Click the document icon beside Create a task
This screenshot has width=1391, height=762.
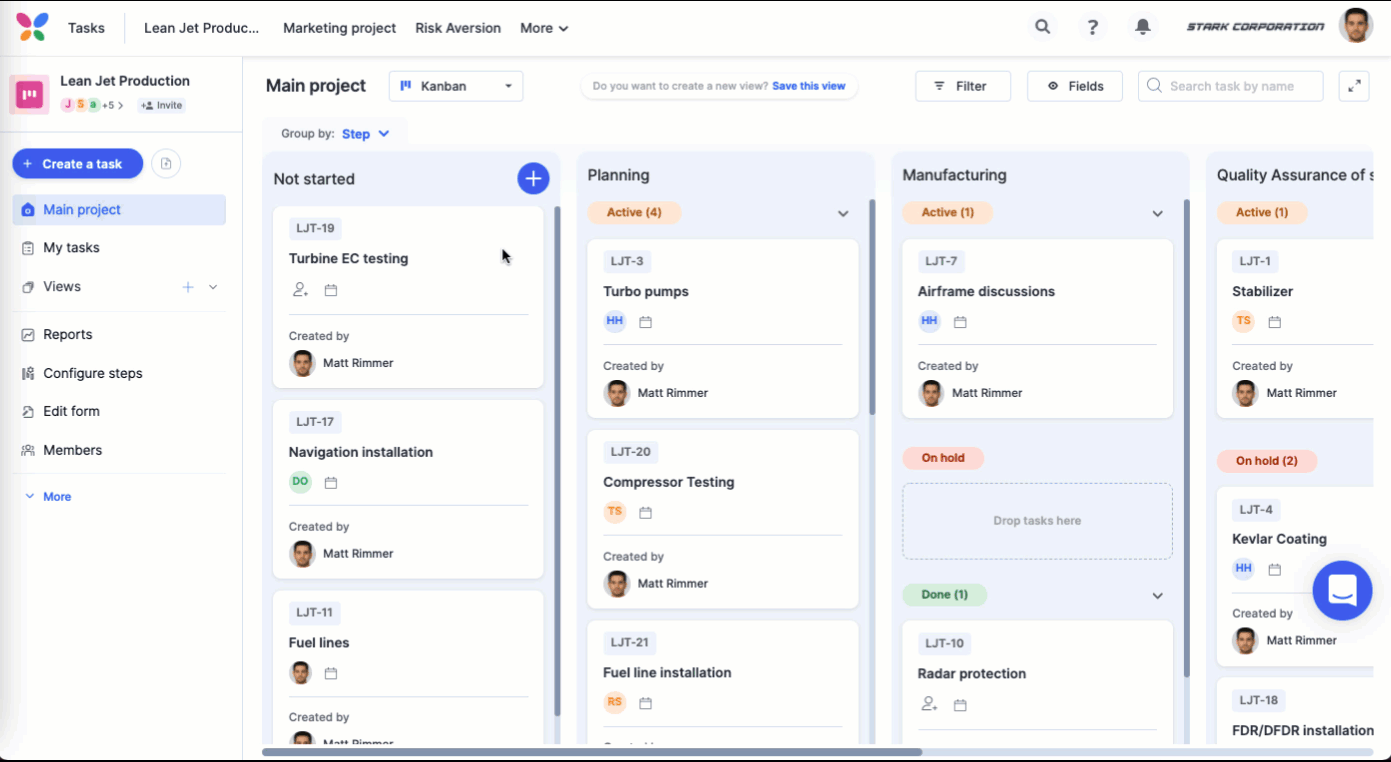click(166, 164)
